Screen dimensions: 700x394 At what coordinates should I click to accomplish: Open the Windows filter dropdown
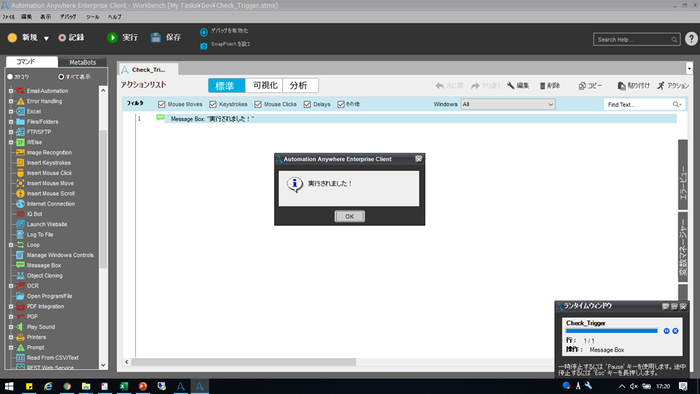click(508, 104)
